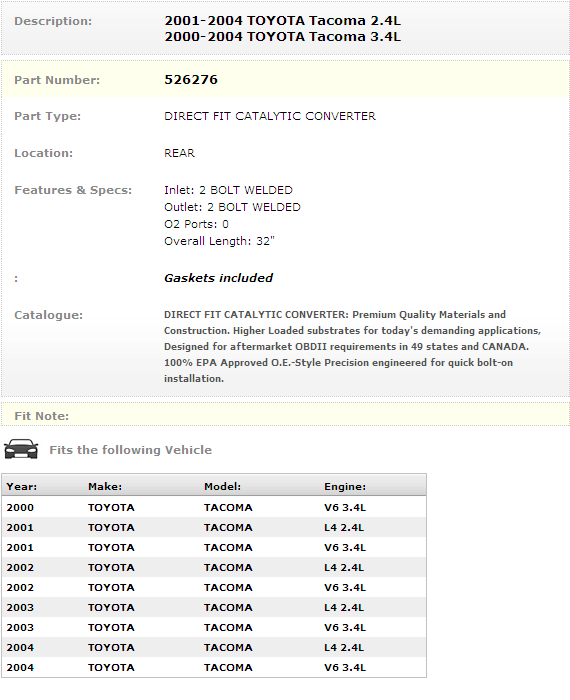Select the 2004 Tacoma V6 3.4L row
The image size is (570, 700).
click(x=214, y=667)
